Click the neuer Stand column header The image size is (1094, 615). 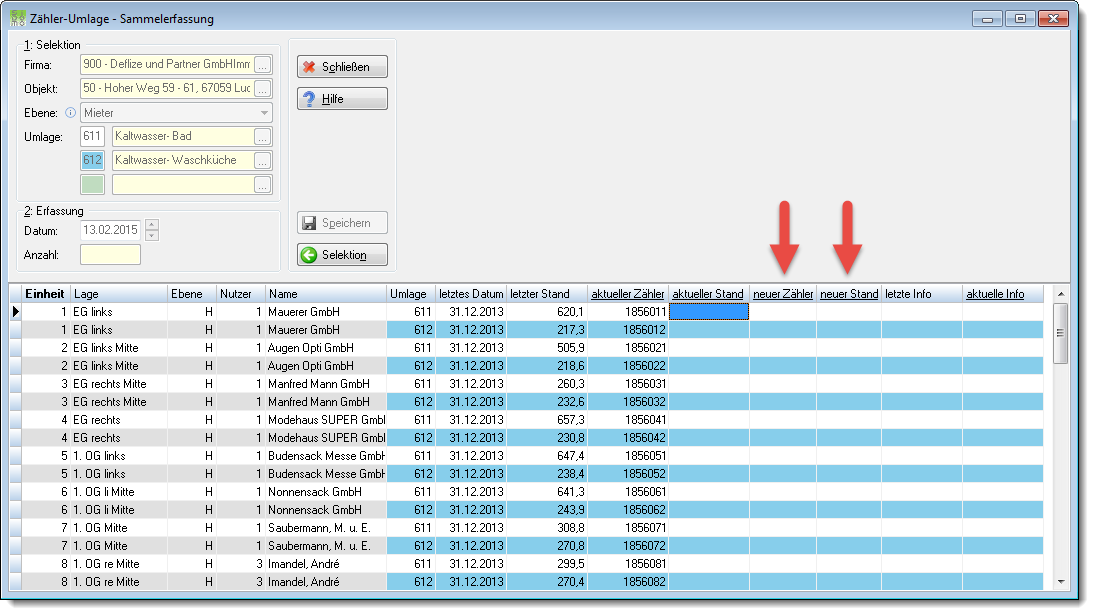click(x=849, y=294)
